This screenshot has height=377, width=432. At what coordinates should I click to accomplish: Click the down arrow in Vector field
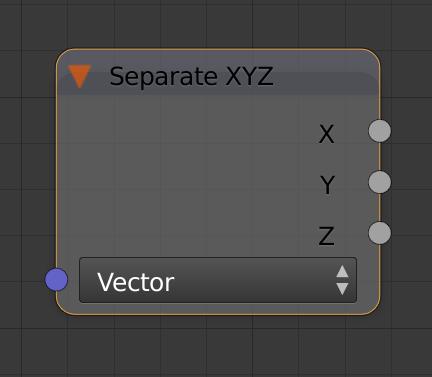342,289
